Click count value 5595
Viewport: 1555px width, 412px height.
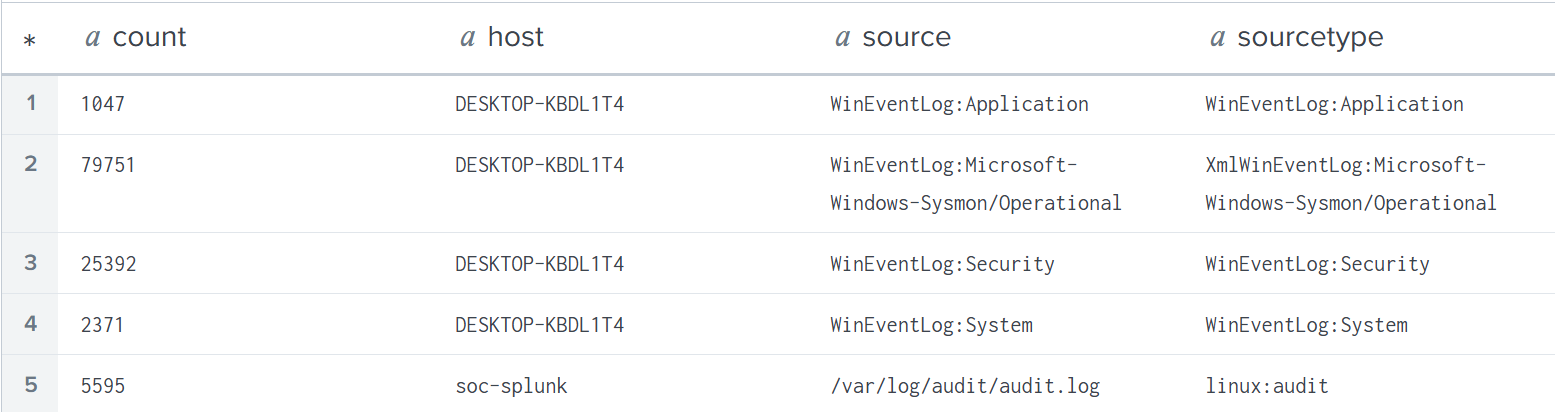[103, 386]
